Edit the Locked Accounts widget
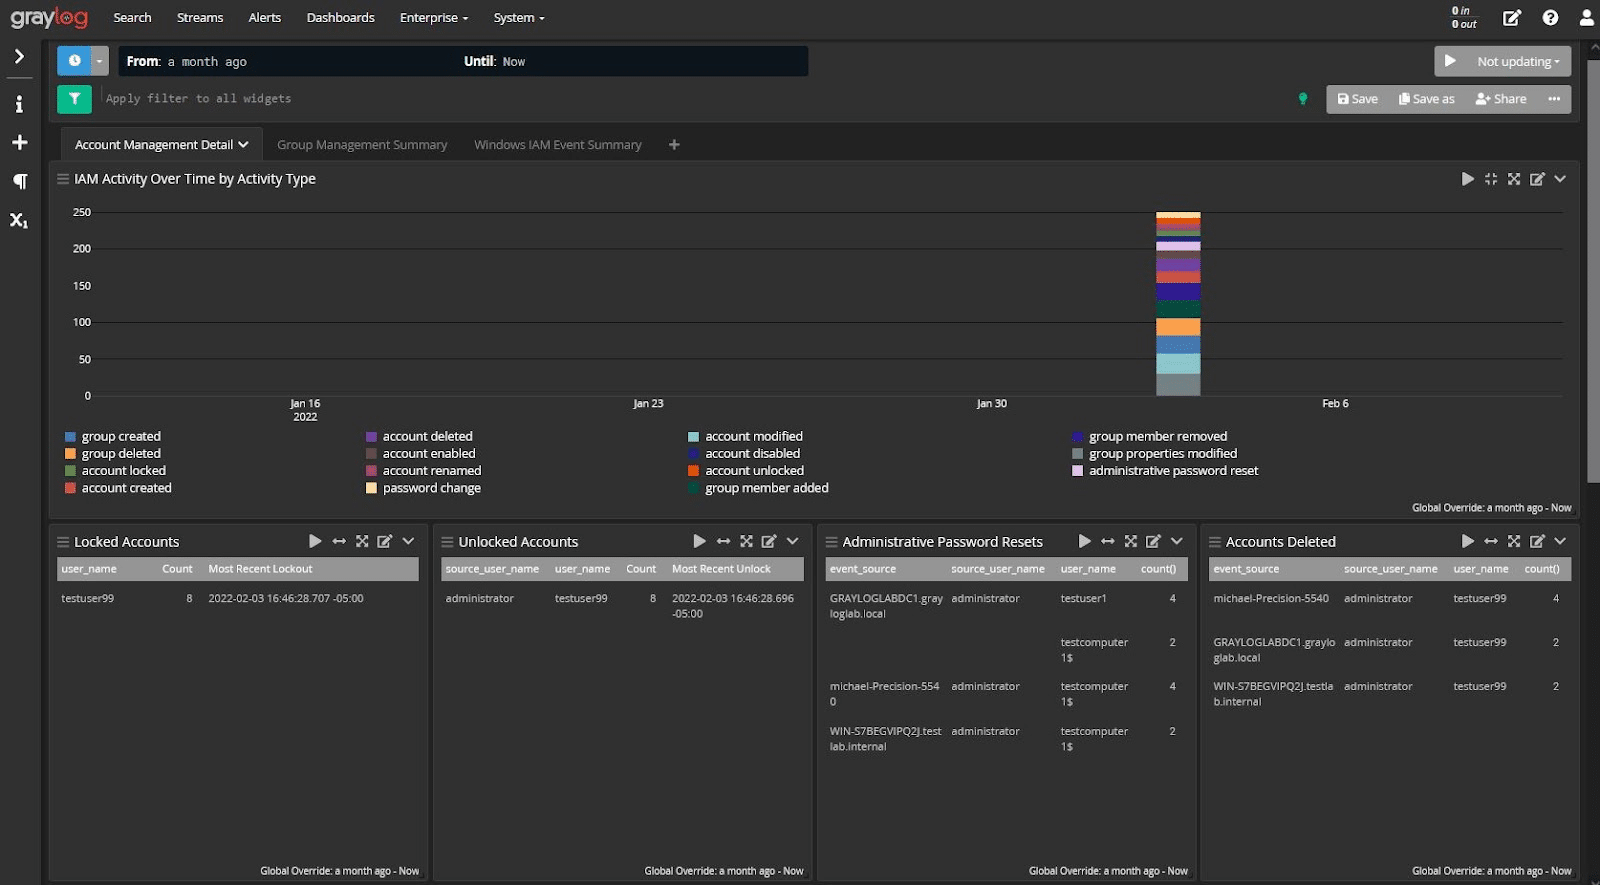 coord(384,542)
